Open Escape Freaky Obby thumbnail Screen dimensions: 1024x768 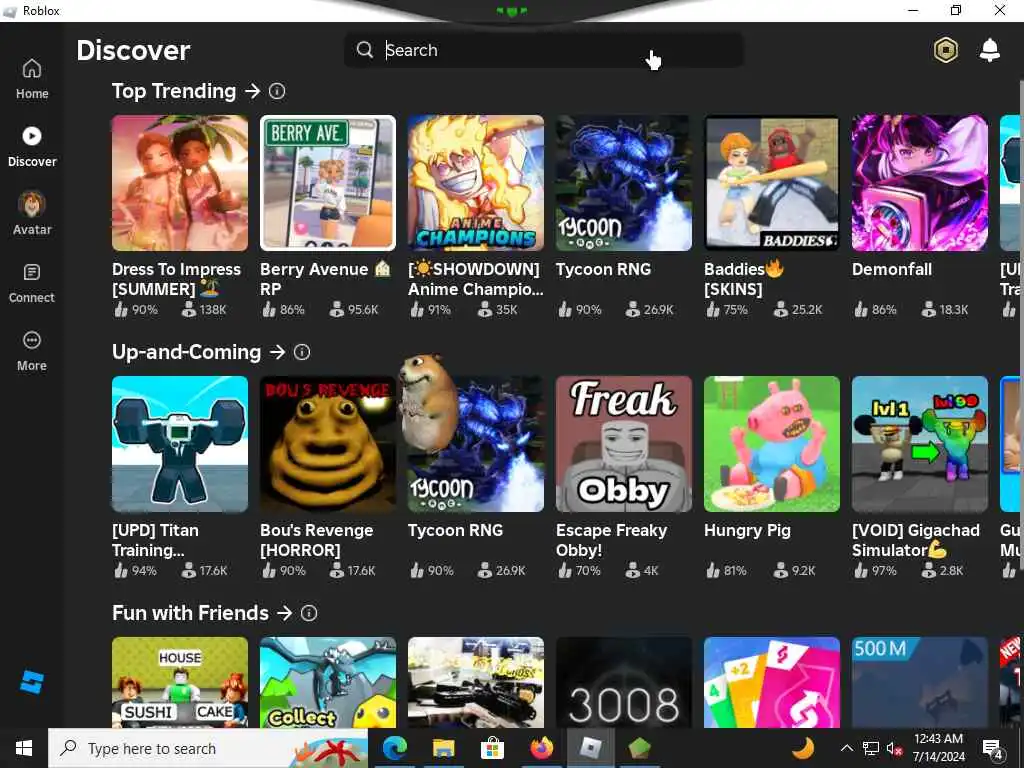pos(624,444)
